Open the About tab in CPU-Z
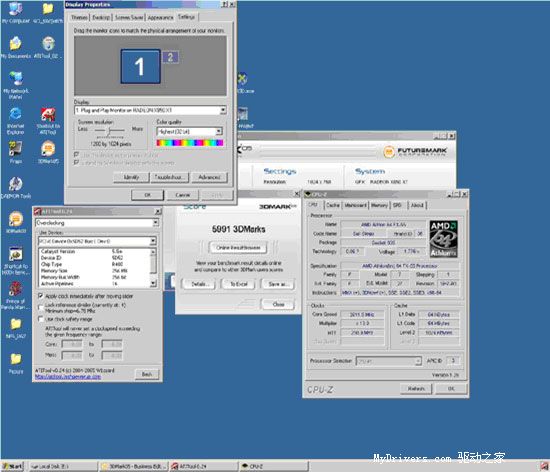 point(417,205)
